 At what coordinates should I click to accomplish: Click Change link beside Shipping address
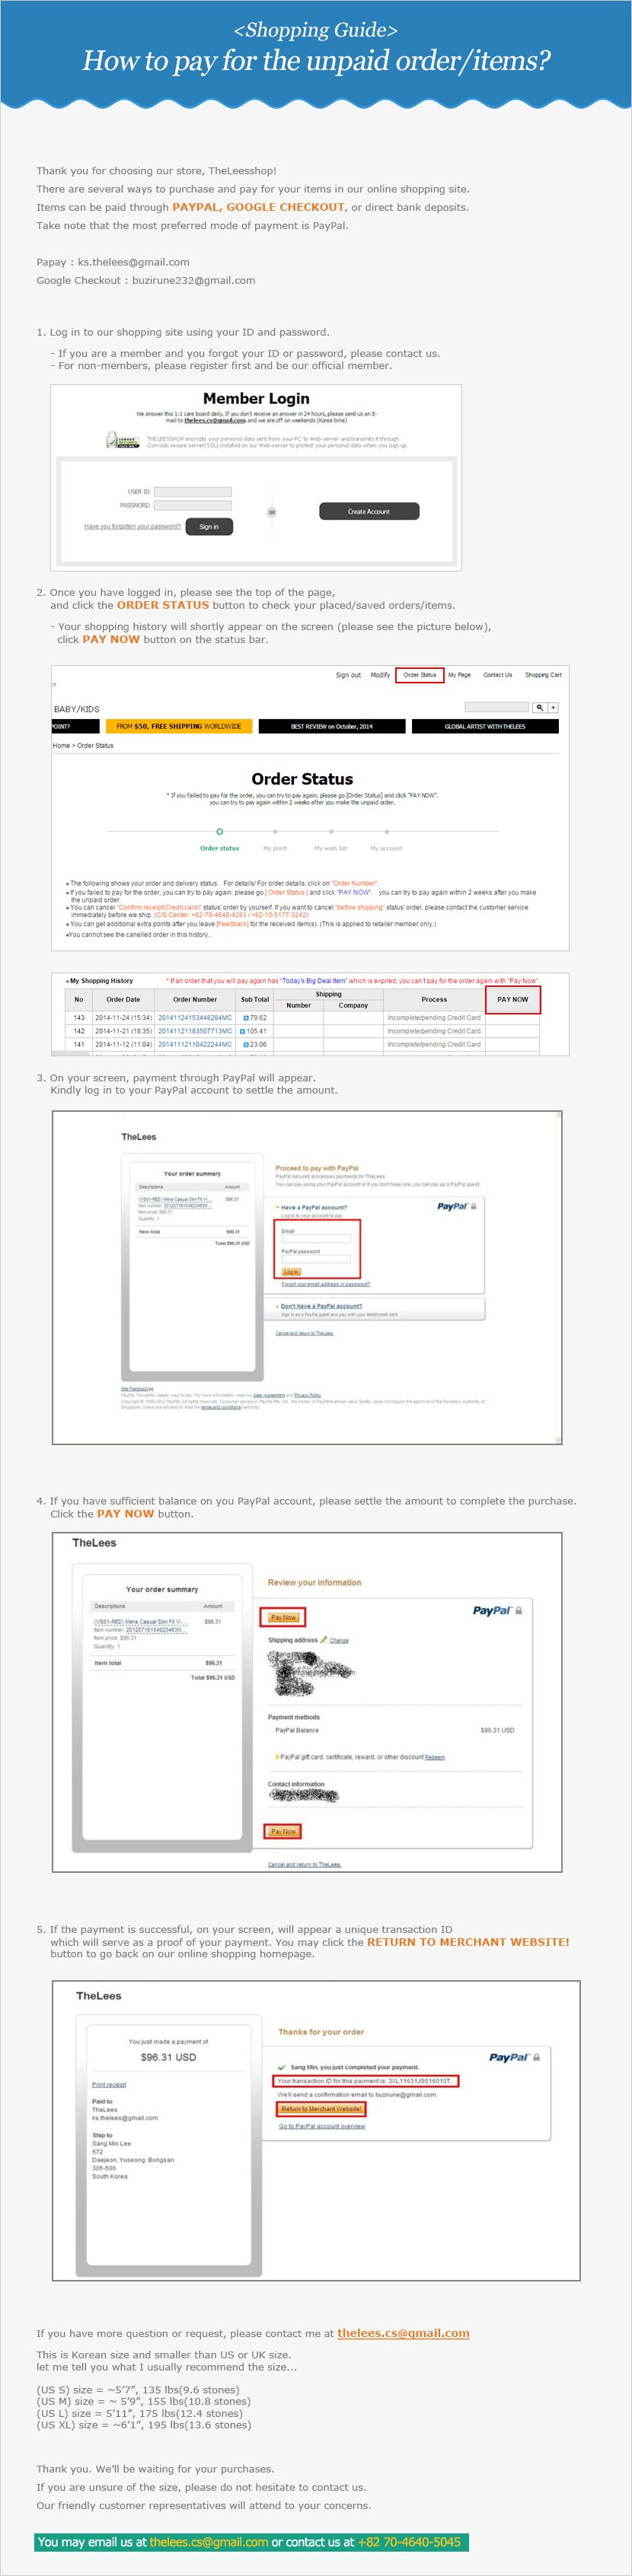[x=339, y=1640]
